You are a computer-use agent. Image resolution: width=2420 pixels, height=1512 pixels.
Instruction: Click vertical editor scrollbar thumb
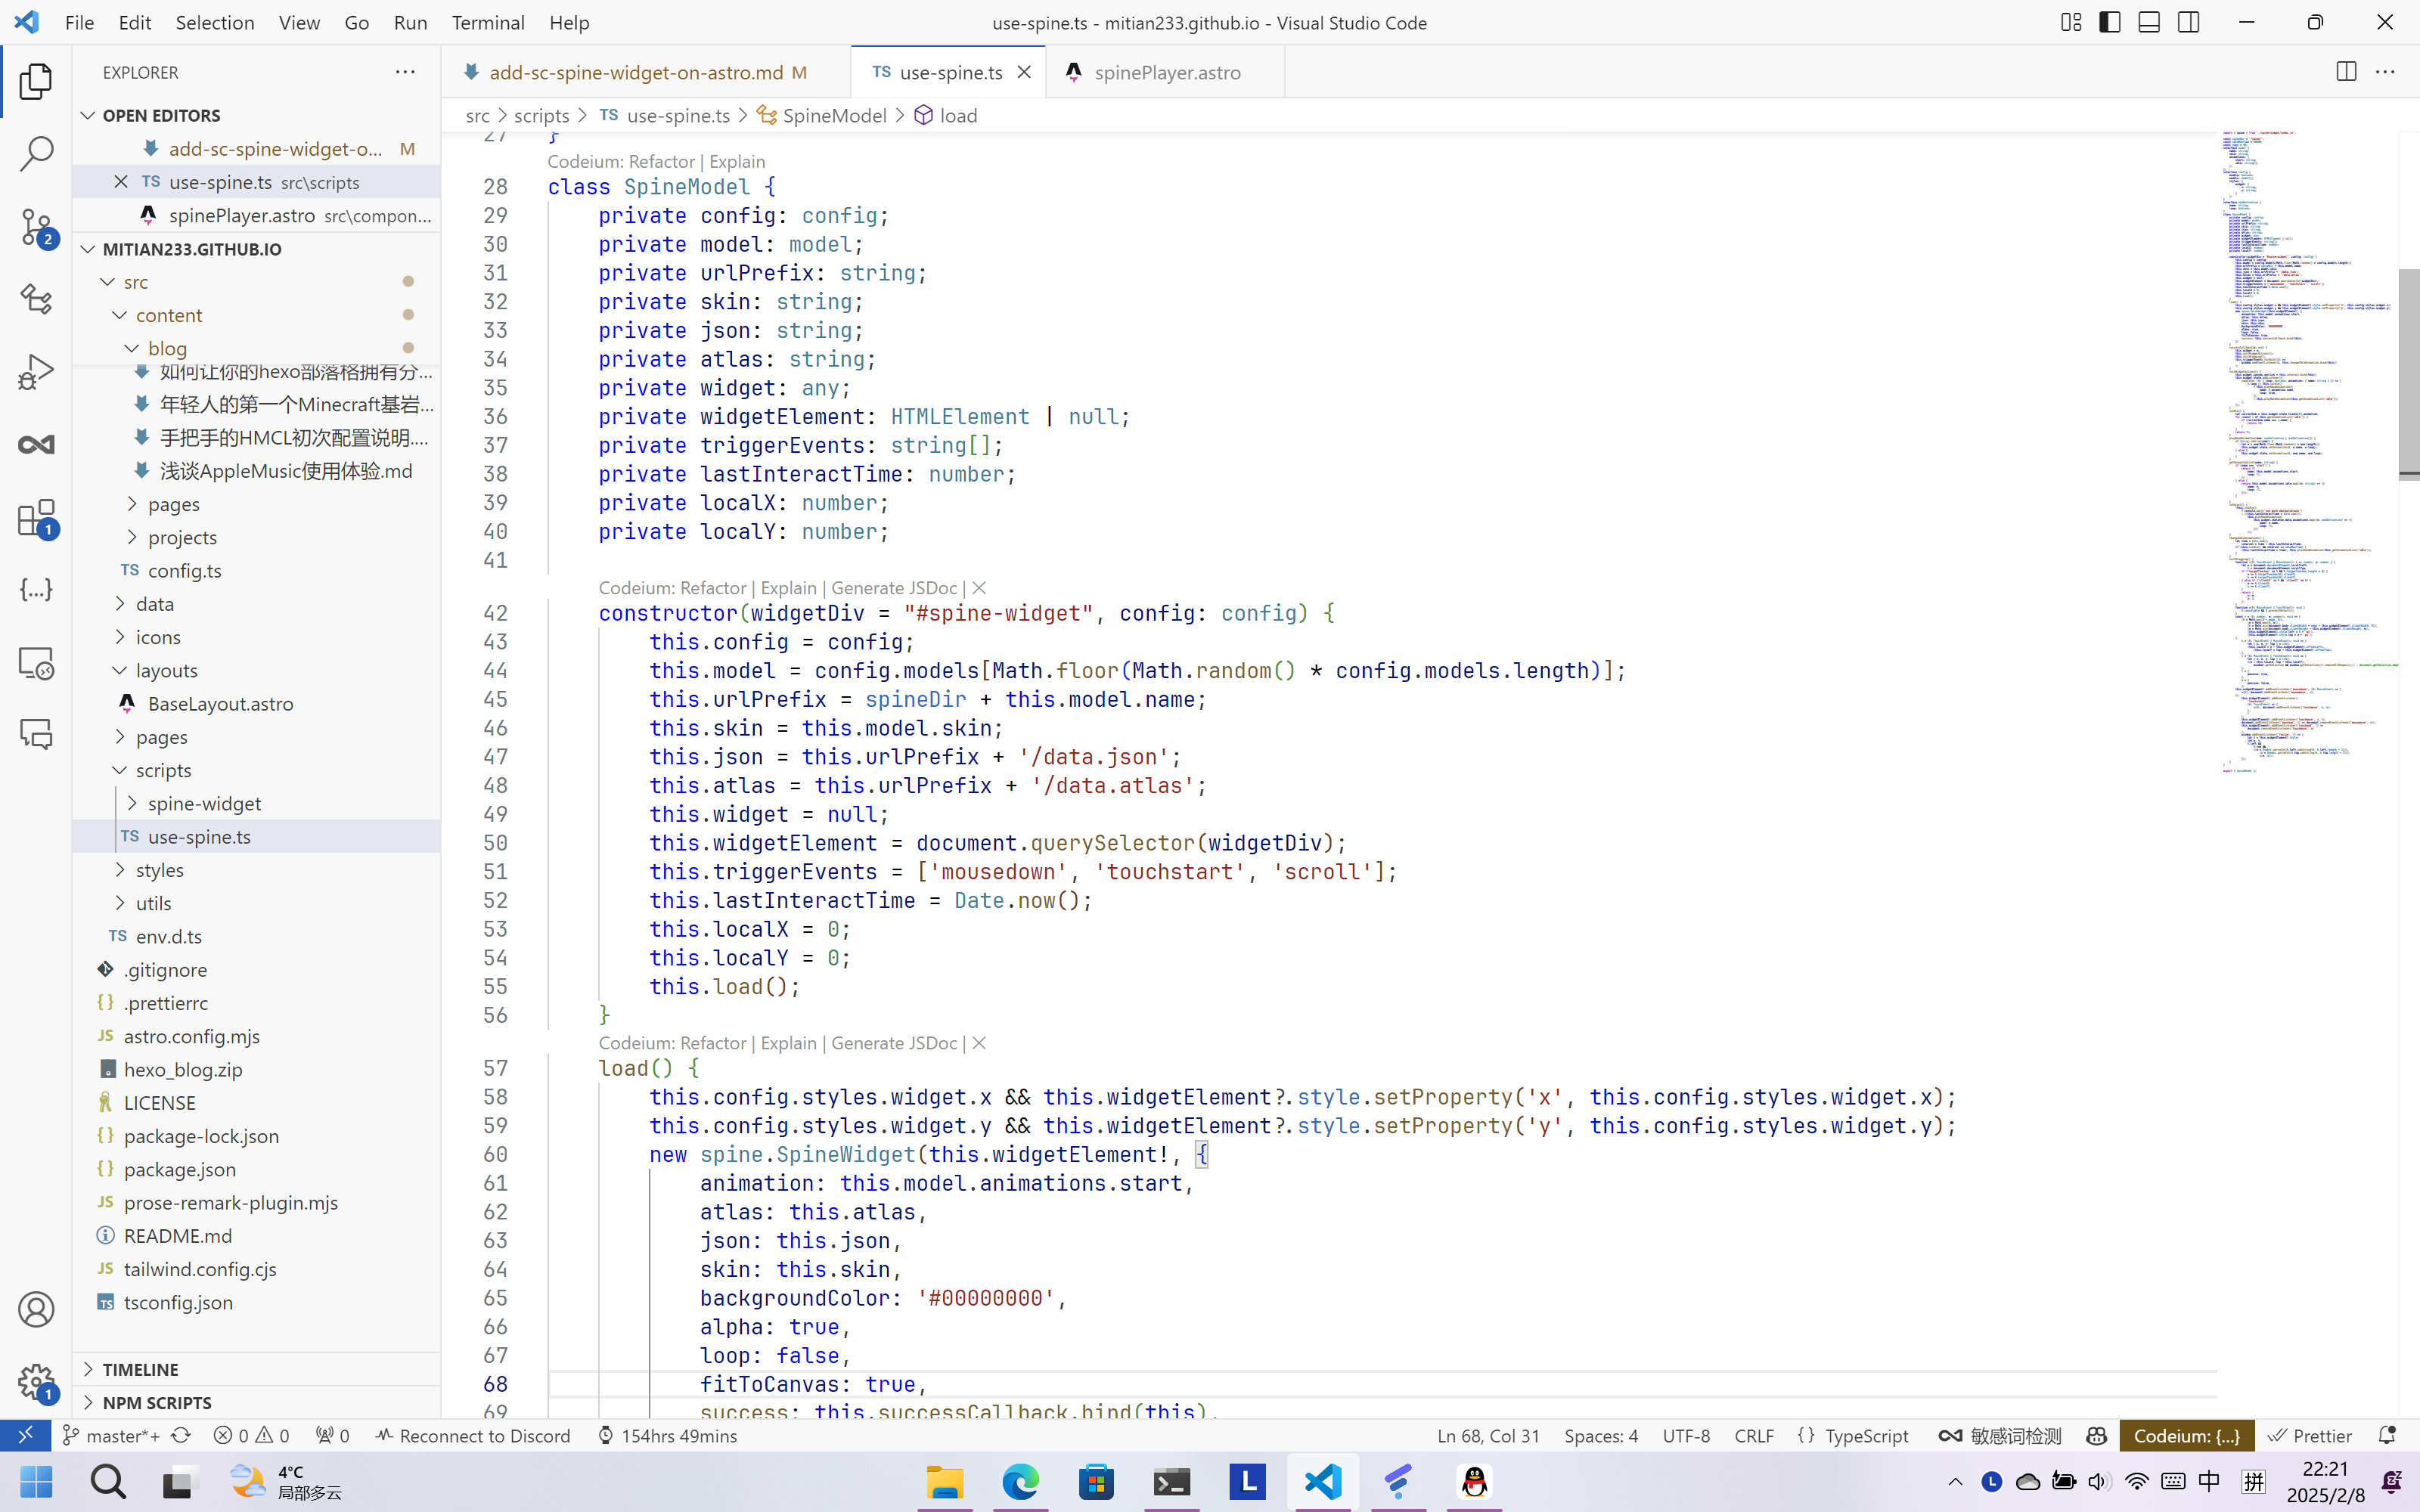(2409, 374)
